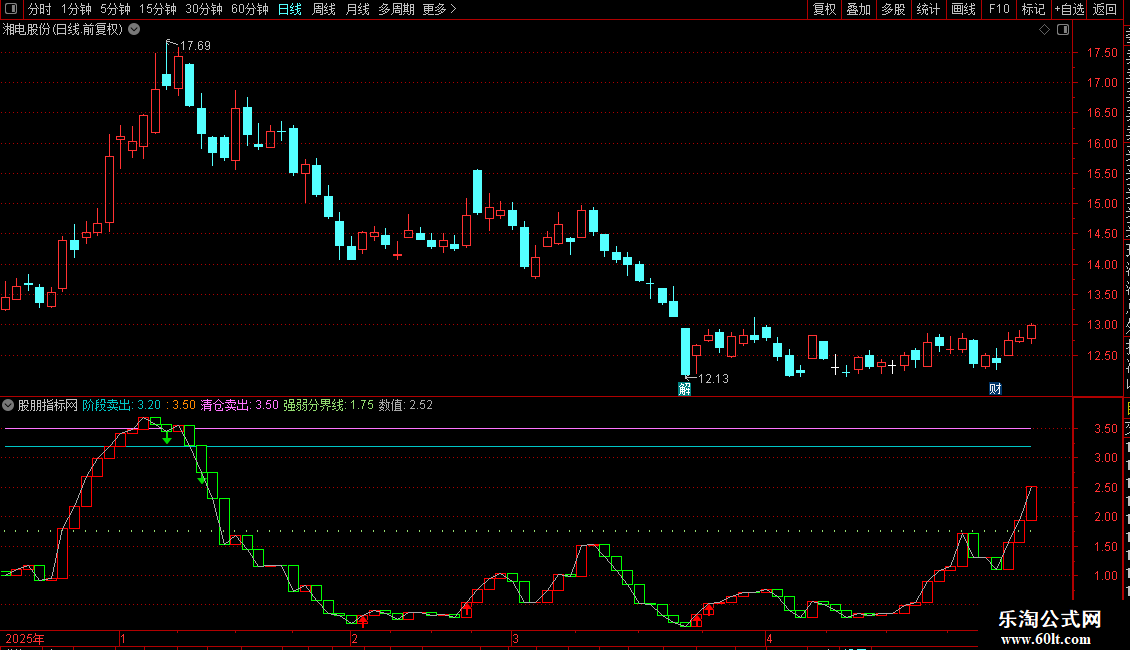Click the 湘电股份(日线.前复权) chart title
The width and height of the screenshot is (1130, 650).
coord(63,30)
